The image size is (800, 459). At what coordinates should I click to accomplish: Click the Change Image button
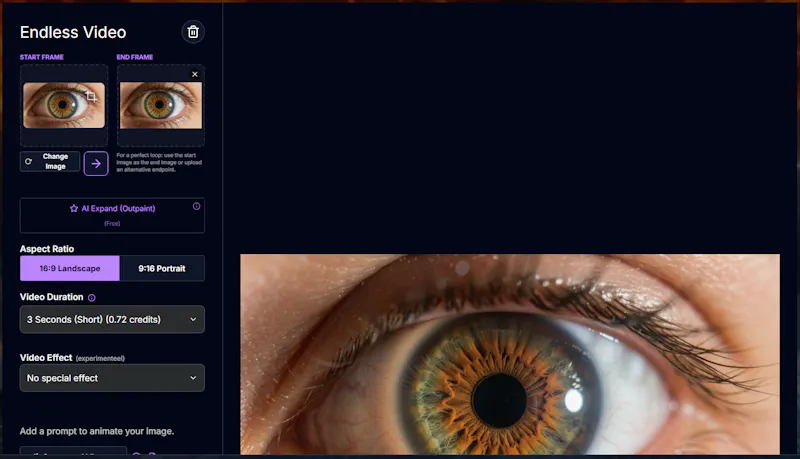click(x=50, y=162)
